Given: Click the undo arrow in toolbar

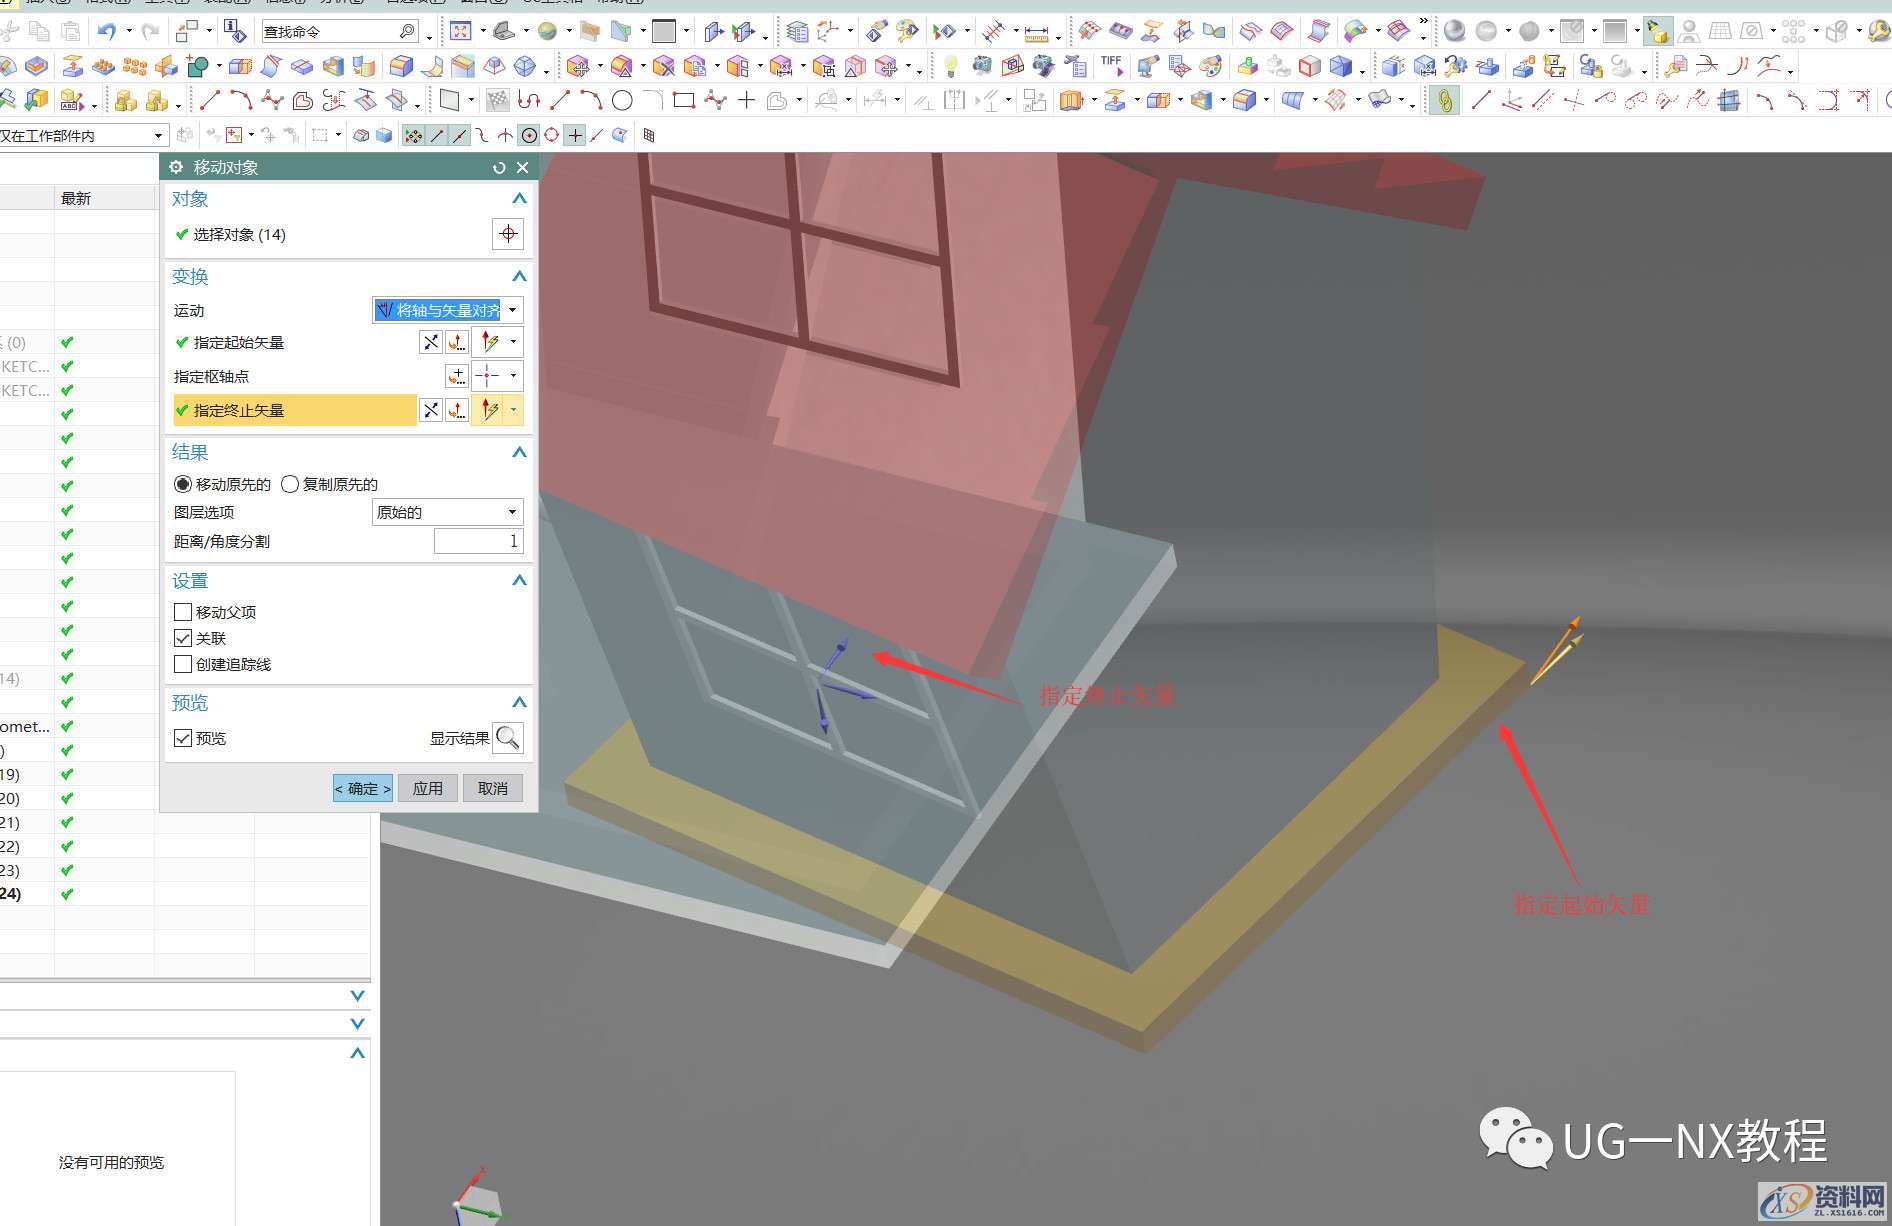Looking at the screenshot, I should pos(107,32).
